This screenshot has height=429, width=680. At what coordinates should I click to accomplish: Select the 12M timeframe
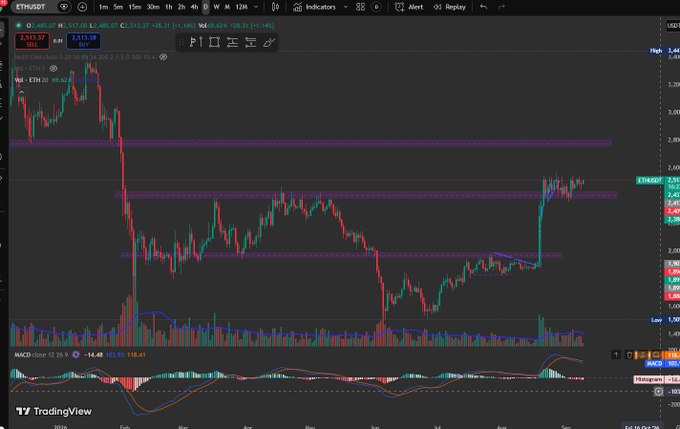tap(242, 7)
